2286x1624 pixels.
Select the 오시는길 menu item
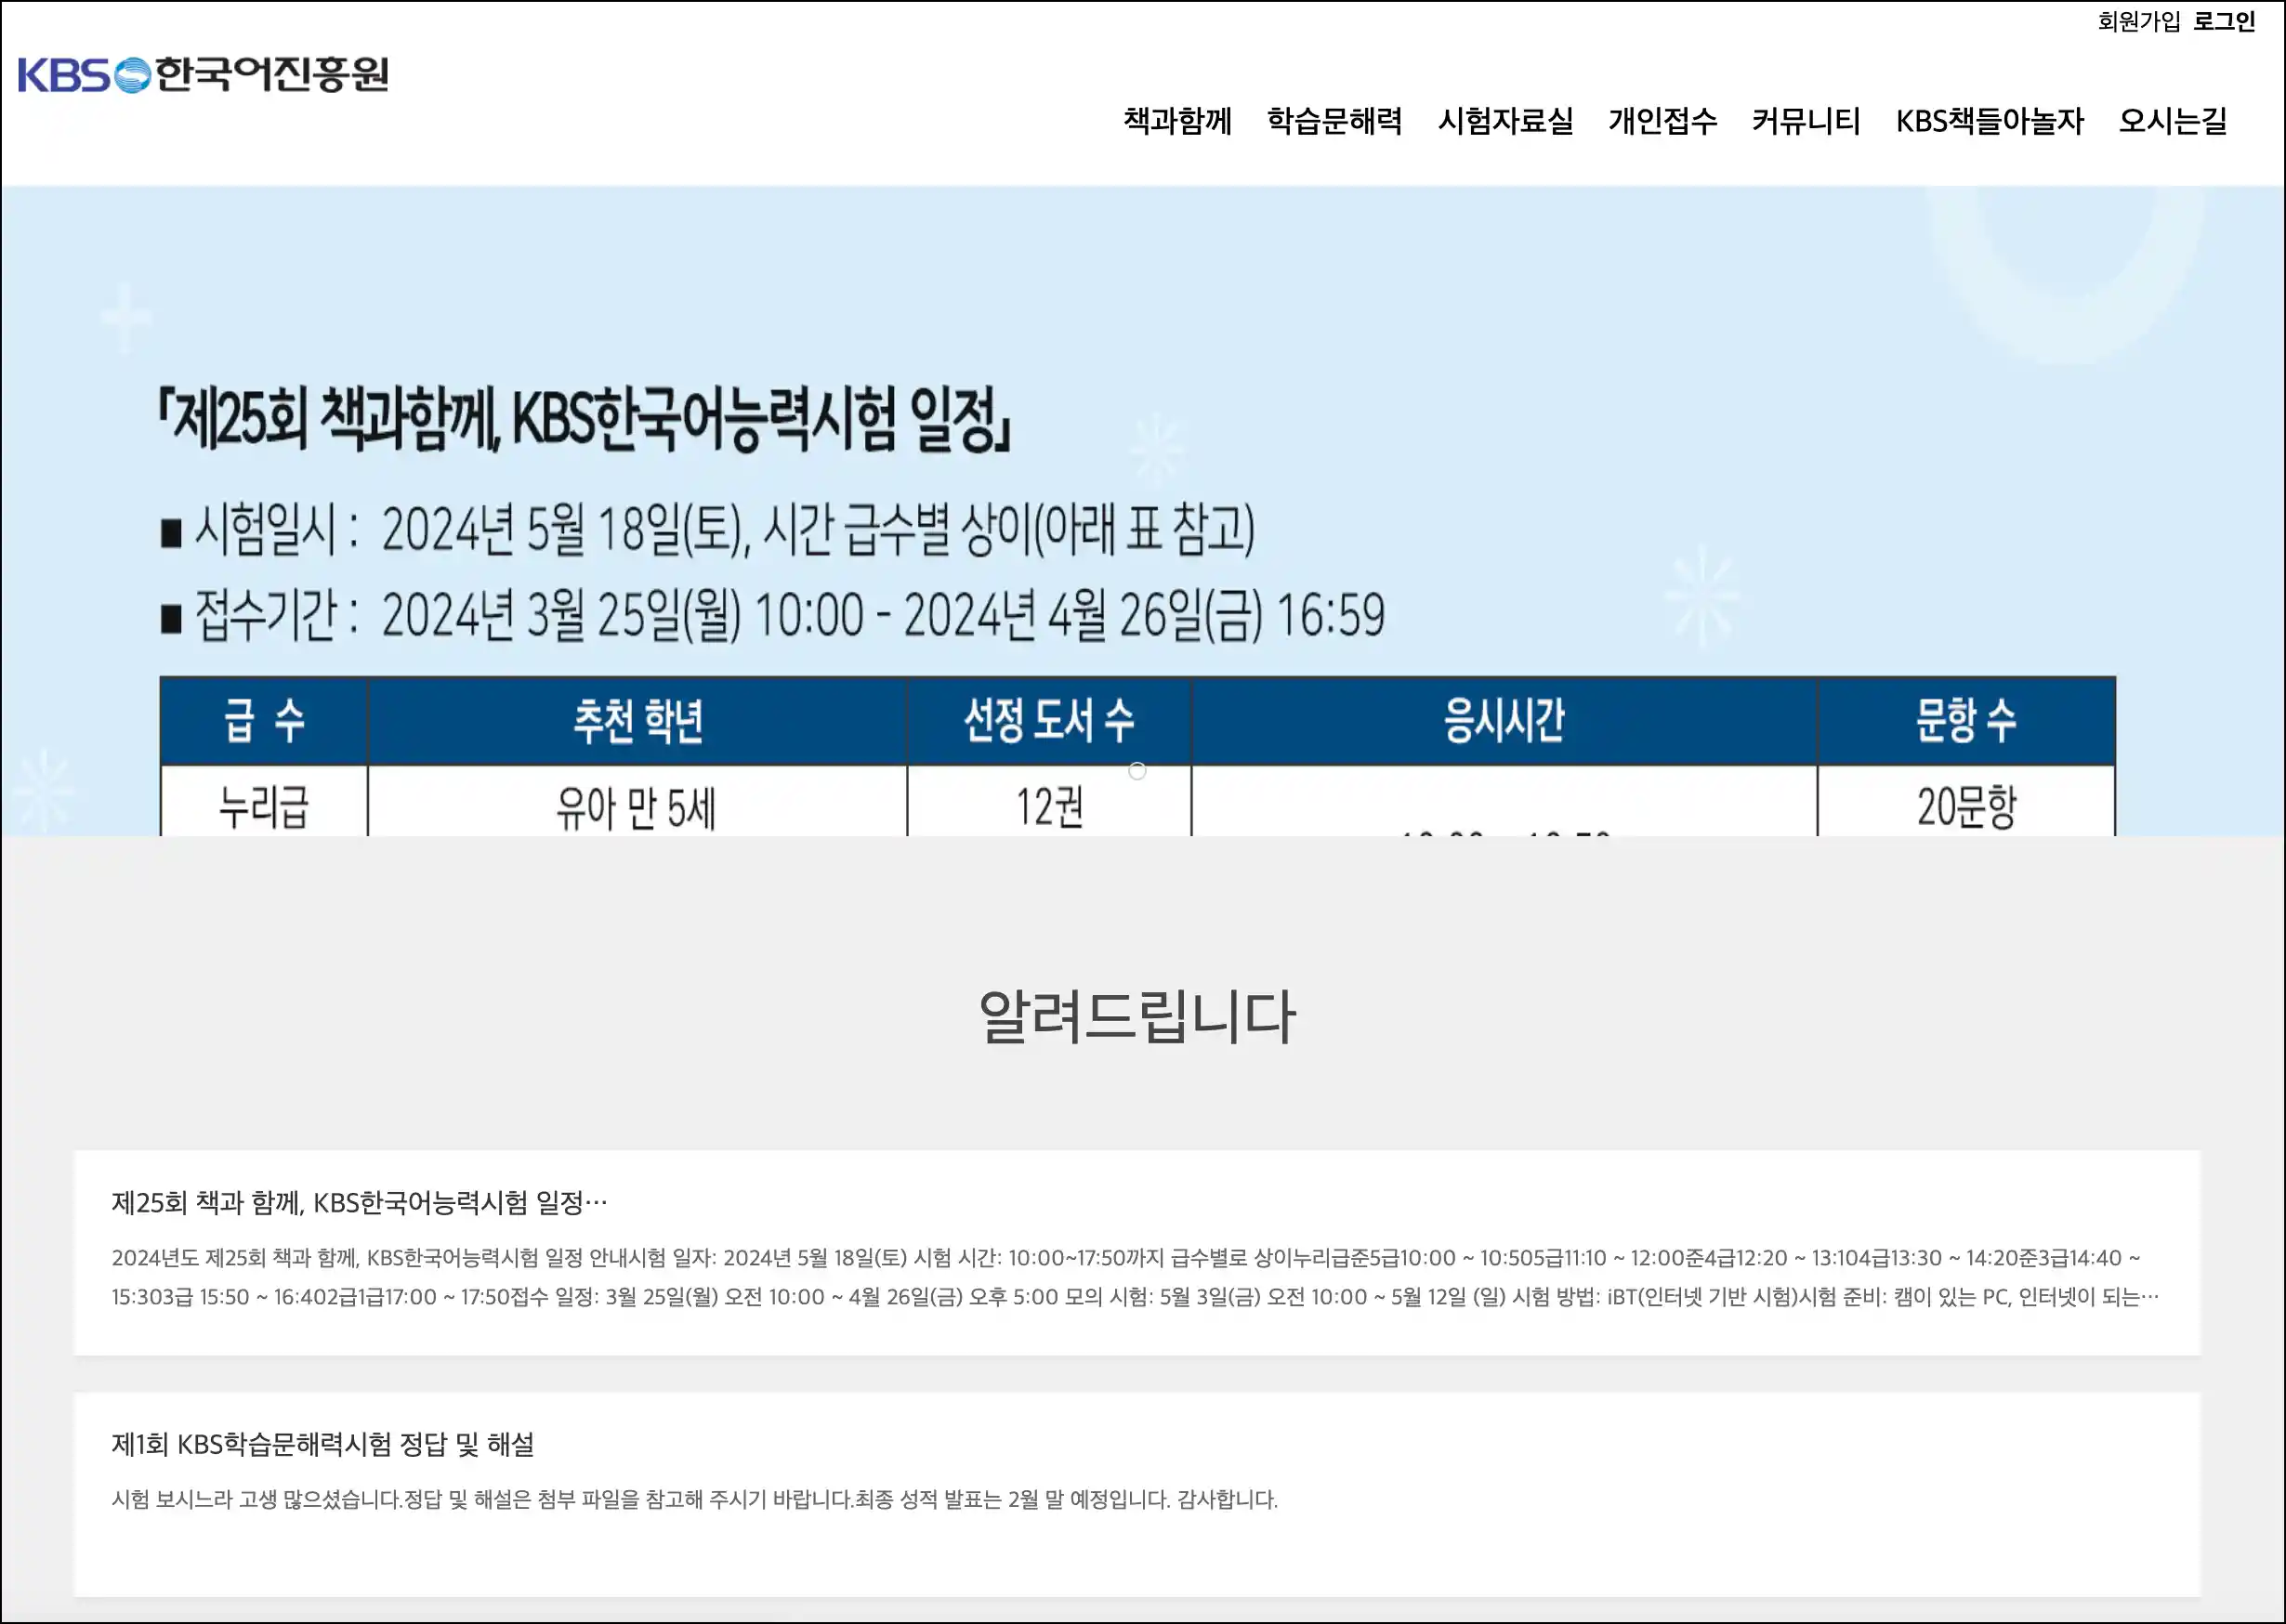point(2172,121)
